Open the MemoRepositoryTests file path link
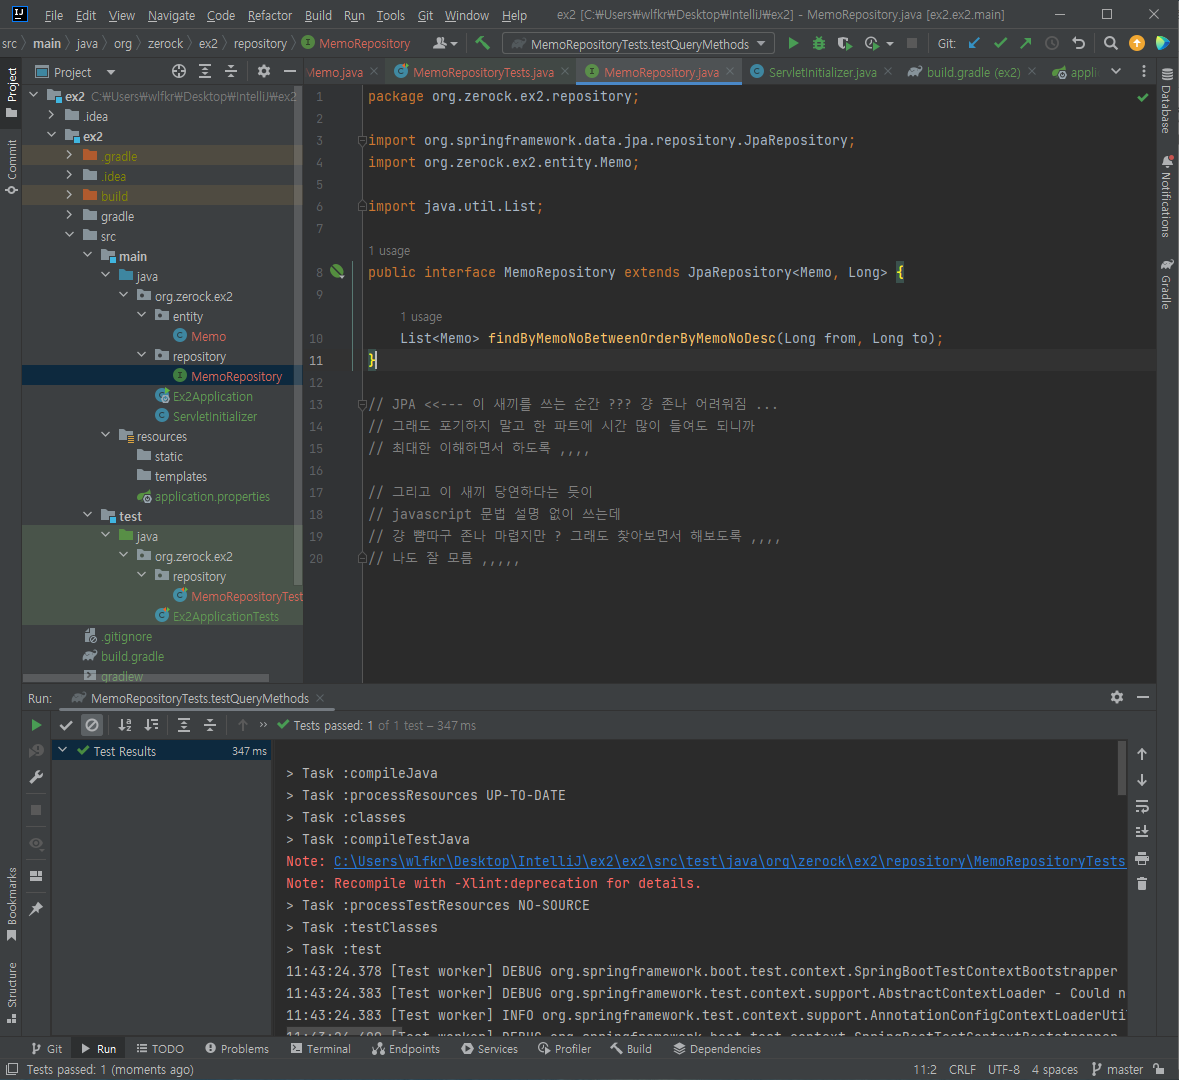 tap(729, 861)
